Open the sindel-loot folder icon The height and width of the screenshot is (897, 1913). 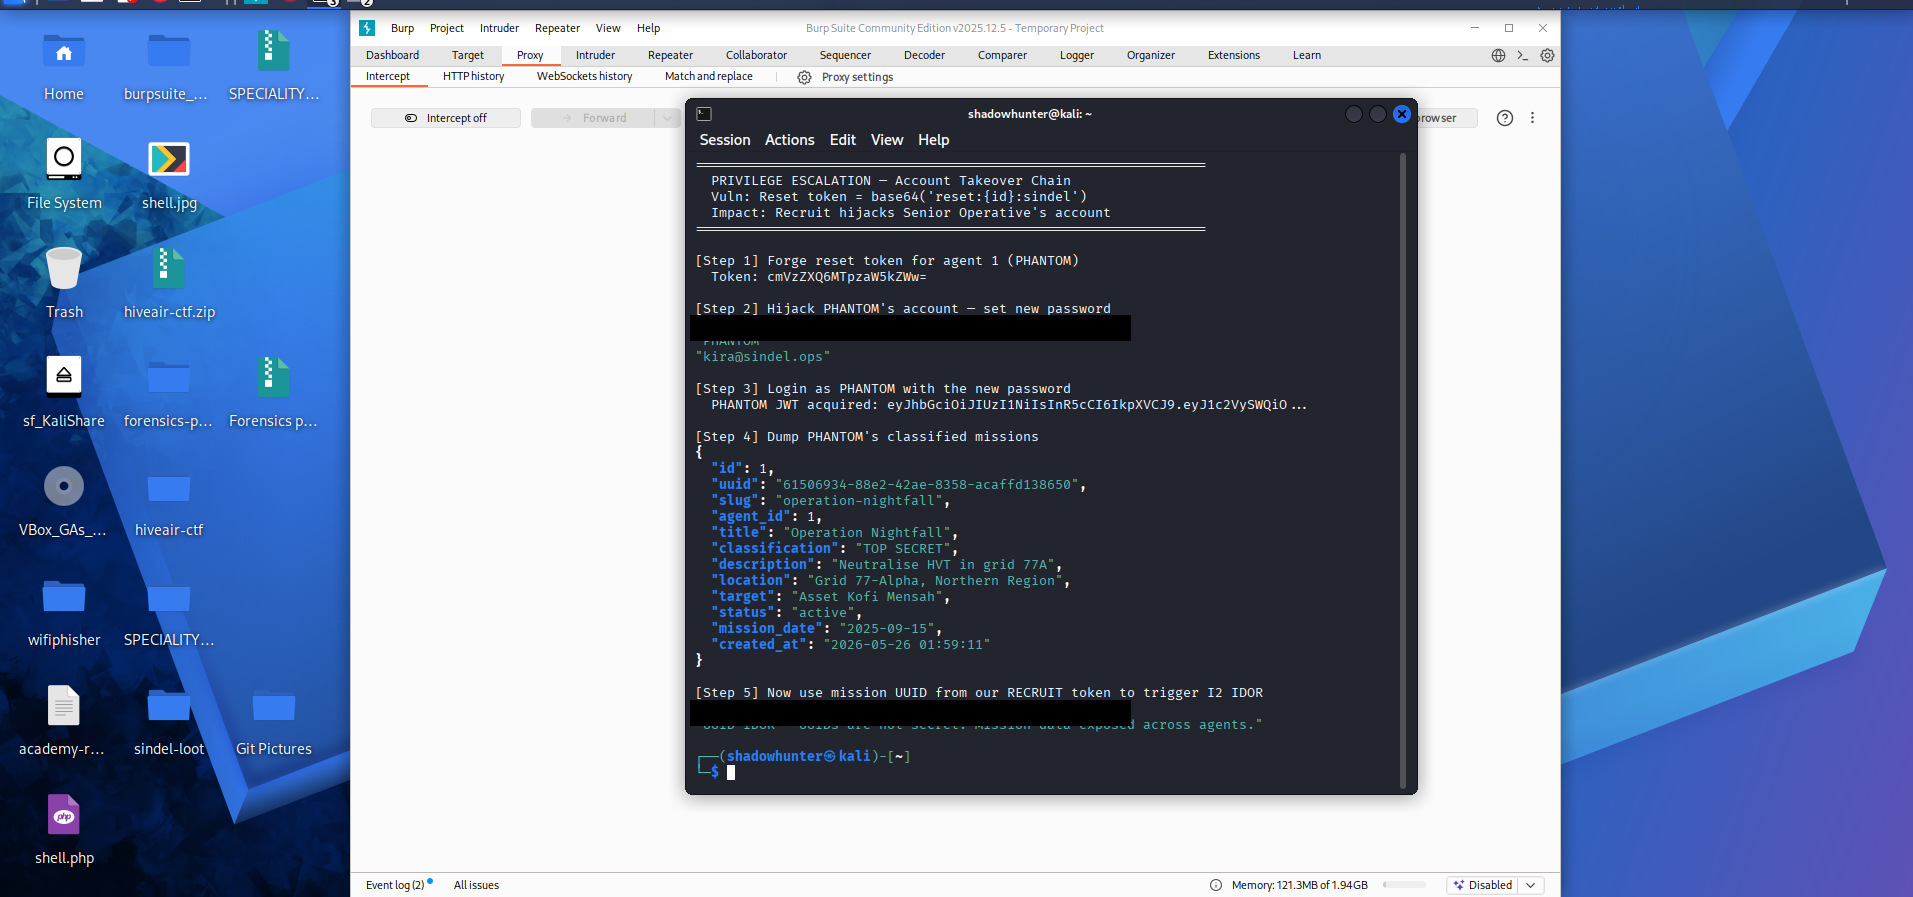(x=168, y=706)
